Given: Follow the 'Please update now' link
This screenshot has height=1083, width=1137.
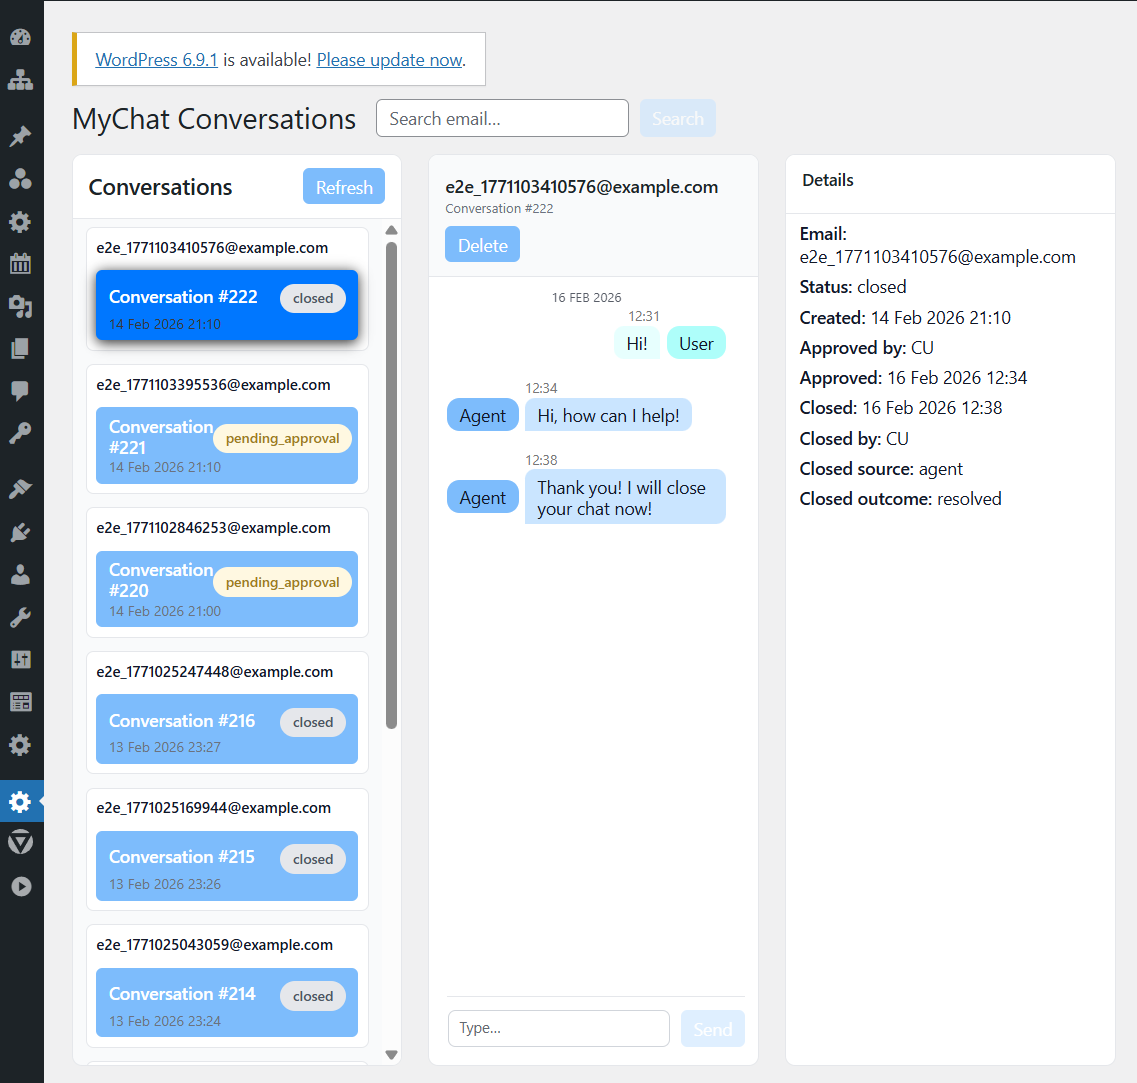Looking at the screenshot, I should [x=389, y=60].
